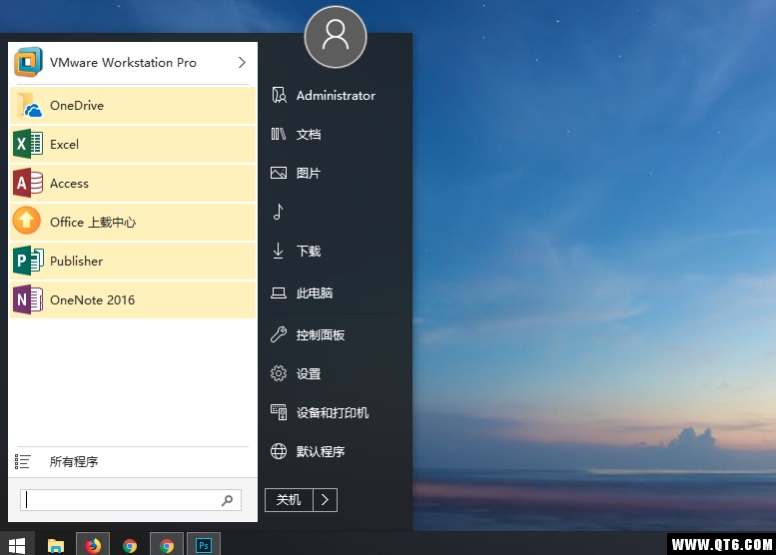Click the orange Office upload center icon
The height and width of the screenshot is (555, 776).
(x=27, y=221)
